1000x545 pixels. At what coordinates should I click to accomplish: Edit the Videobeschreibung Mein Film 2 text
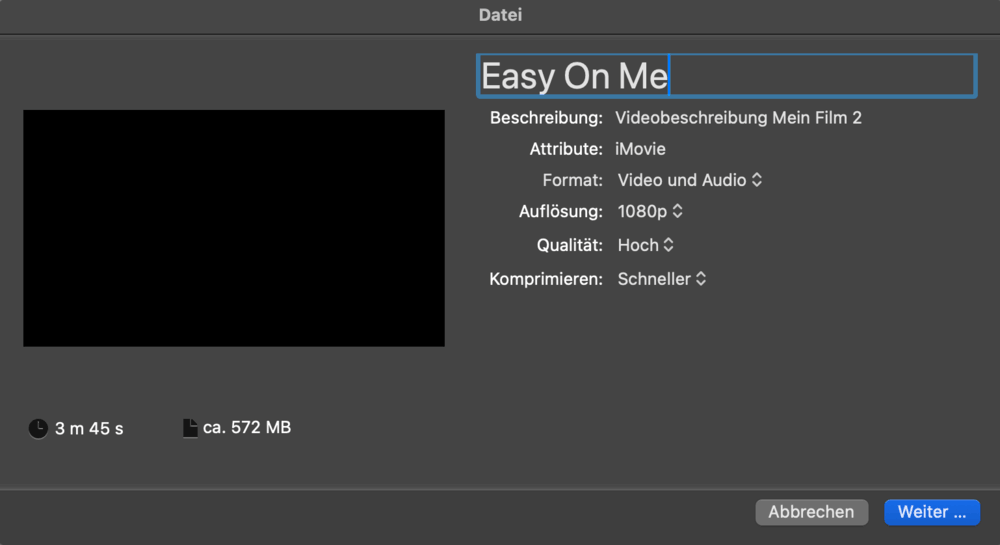[x=738, y=118]
